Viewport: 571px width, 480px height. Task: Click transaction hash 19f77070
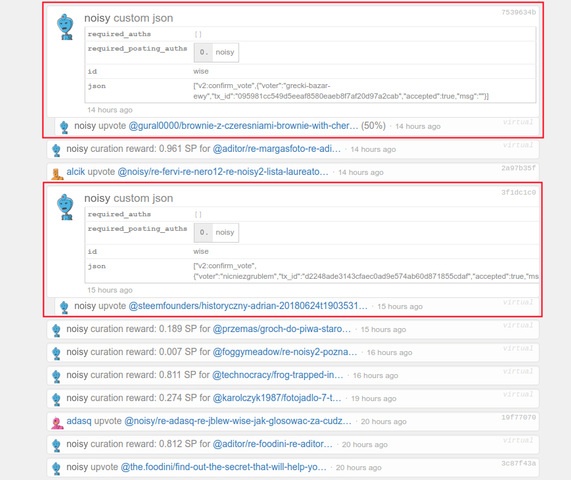[x=518, y=417]
